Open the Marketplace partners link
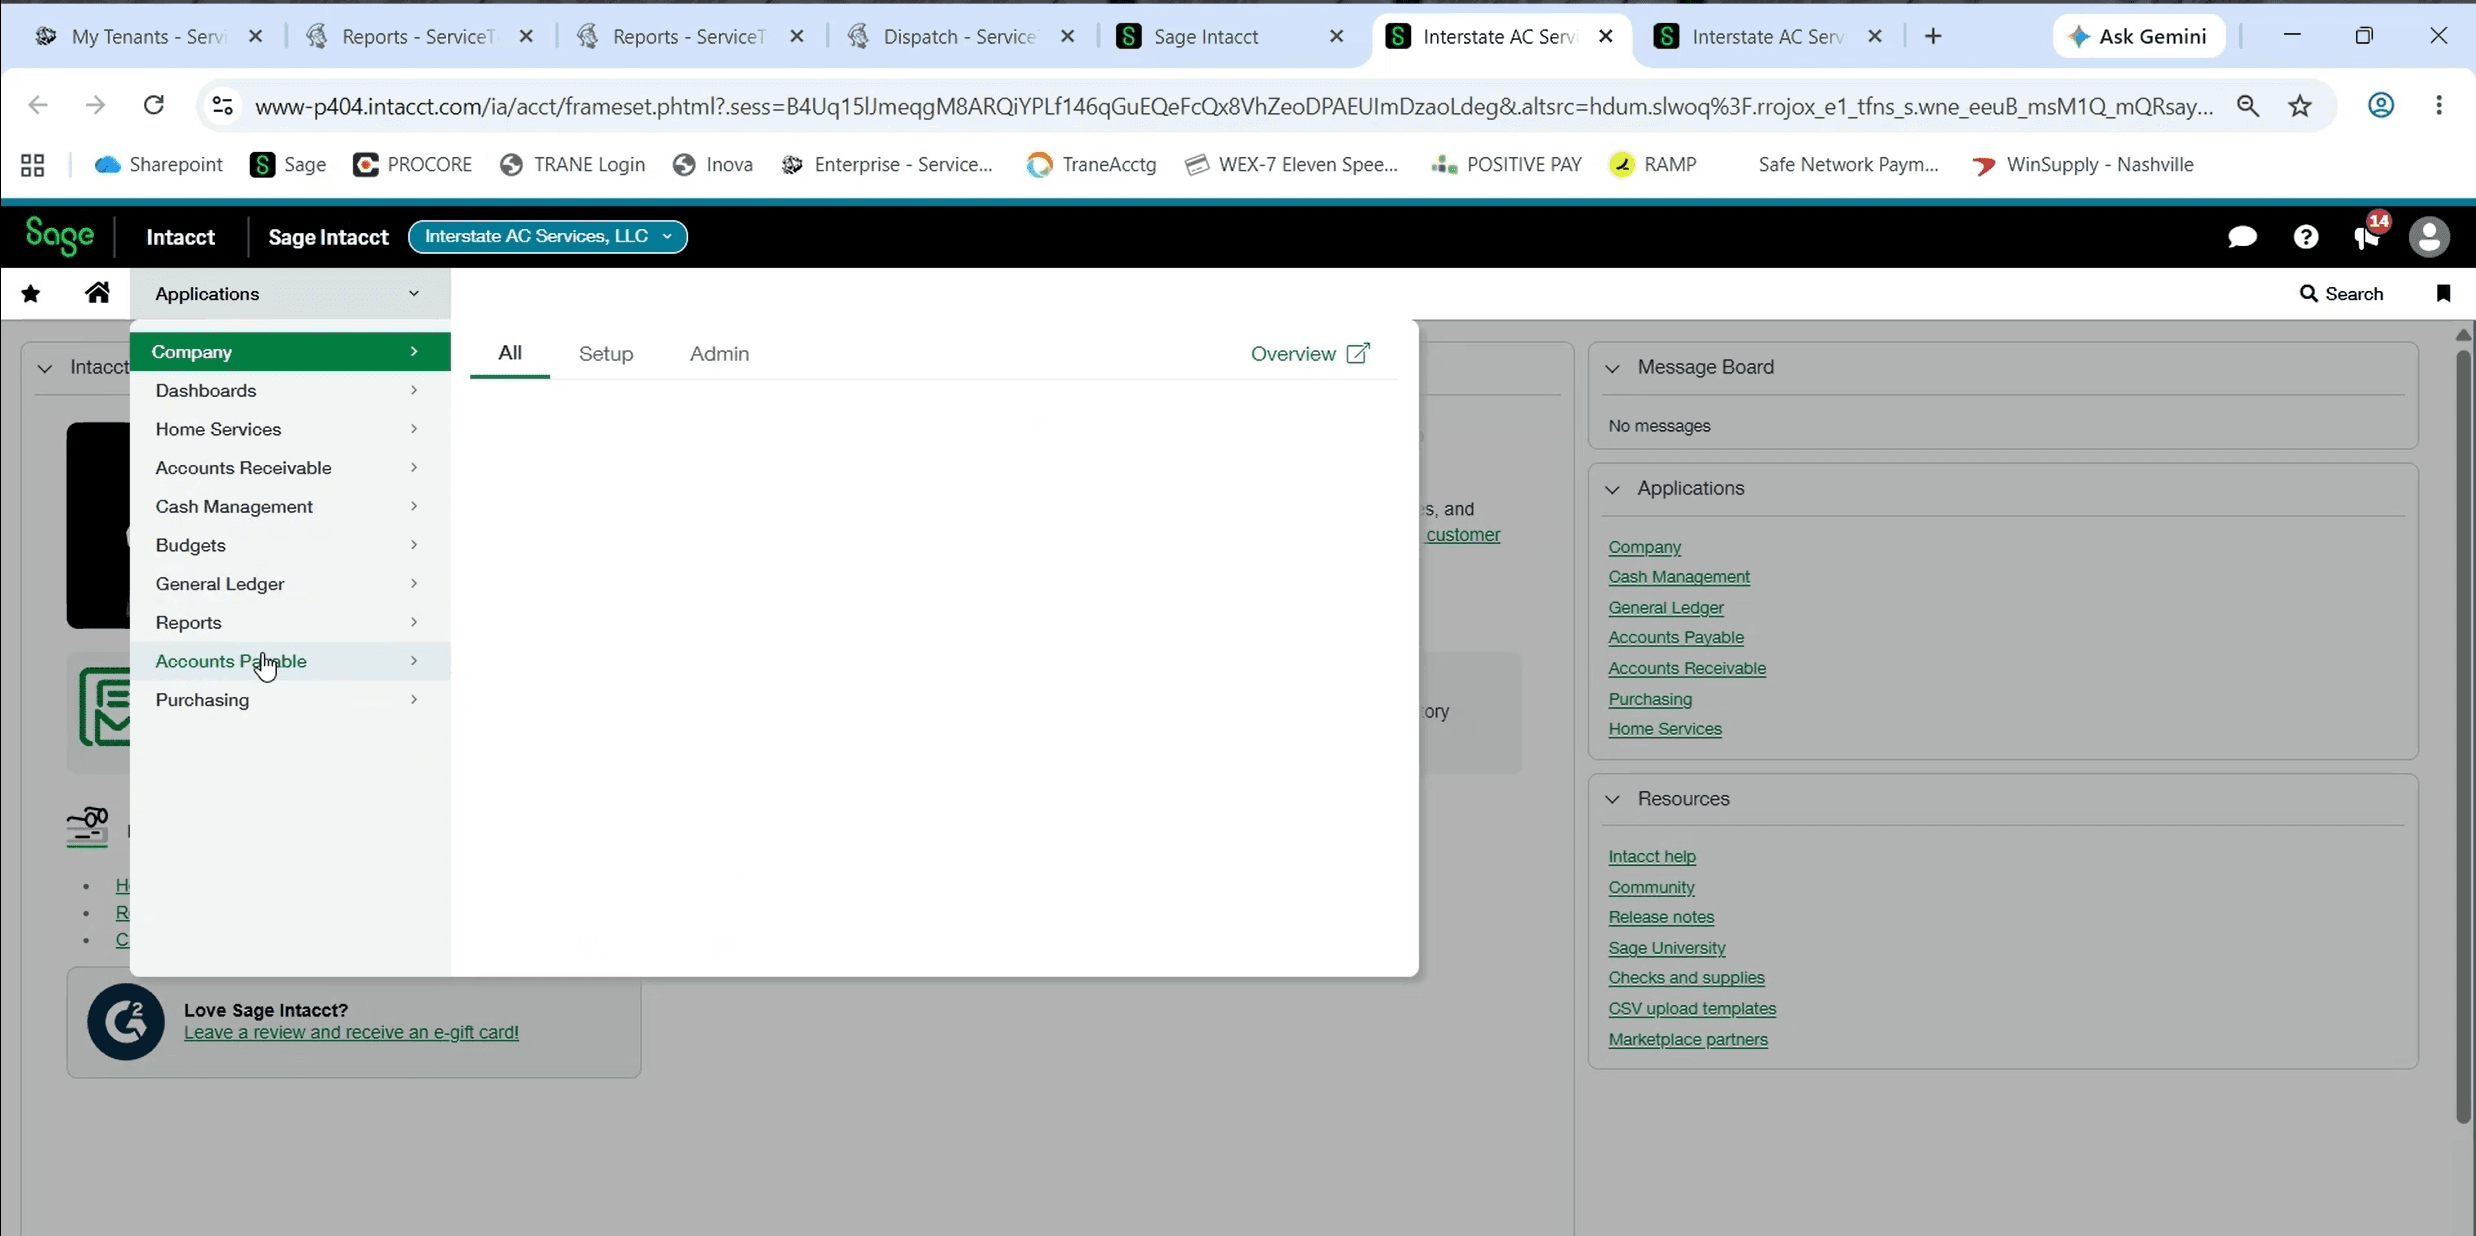The height and width of the screenshot is (1236, 2476). pyautogui.click(x=1687, y=1040)
